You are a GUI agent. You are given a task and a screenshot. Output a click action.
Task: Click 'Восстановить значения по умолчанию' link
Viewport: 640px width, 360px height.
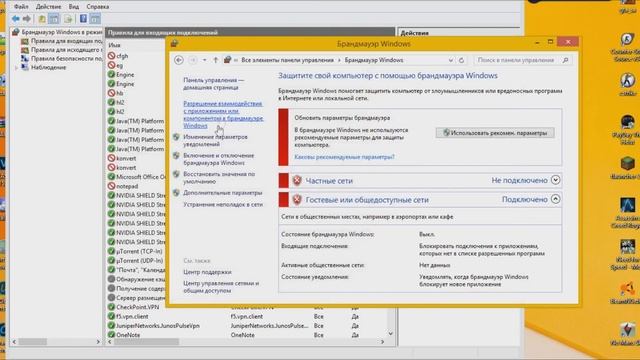219,178
